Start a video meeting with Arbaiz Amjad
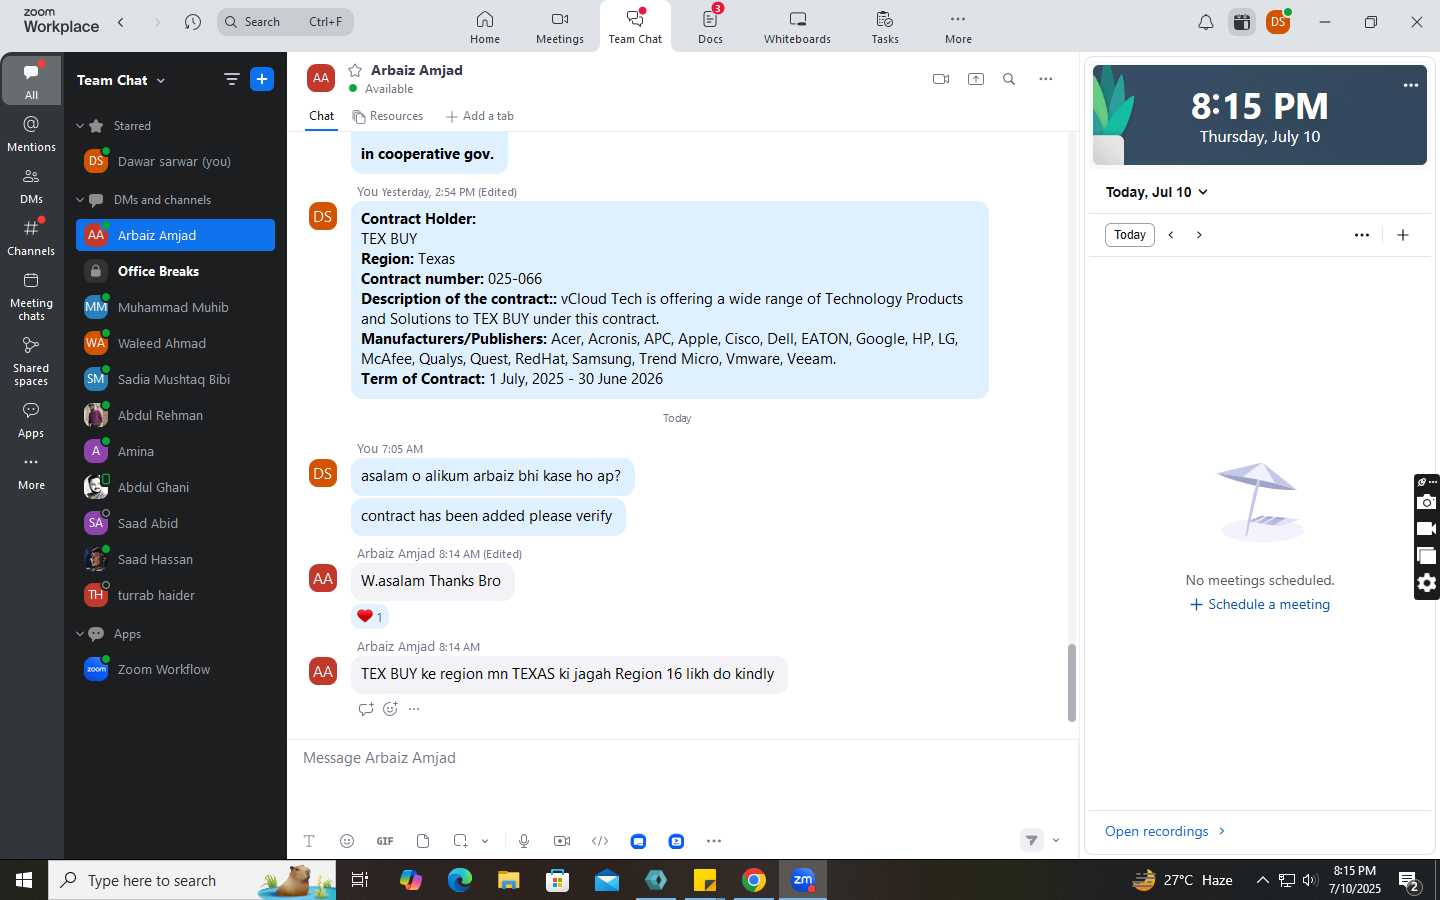 coord(940,79)
